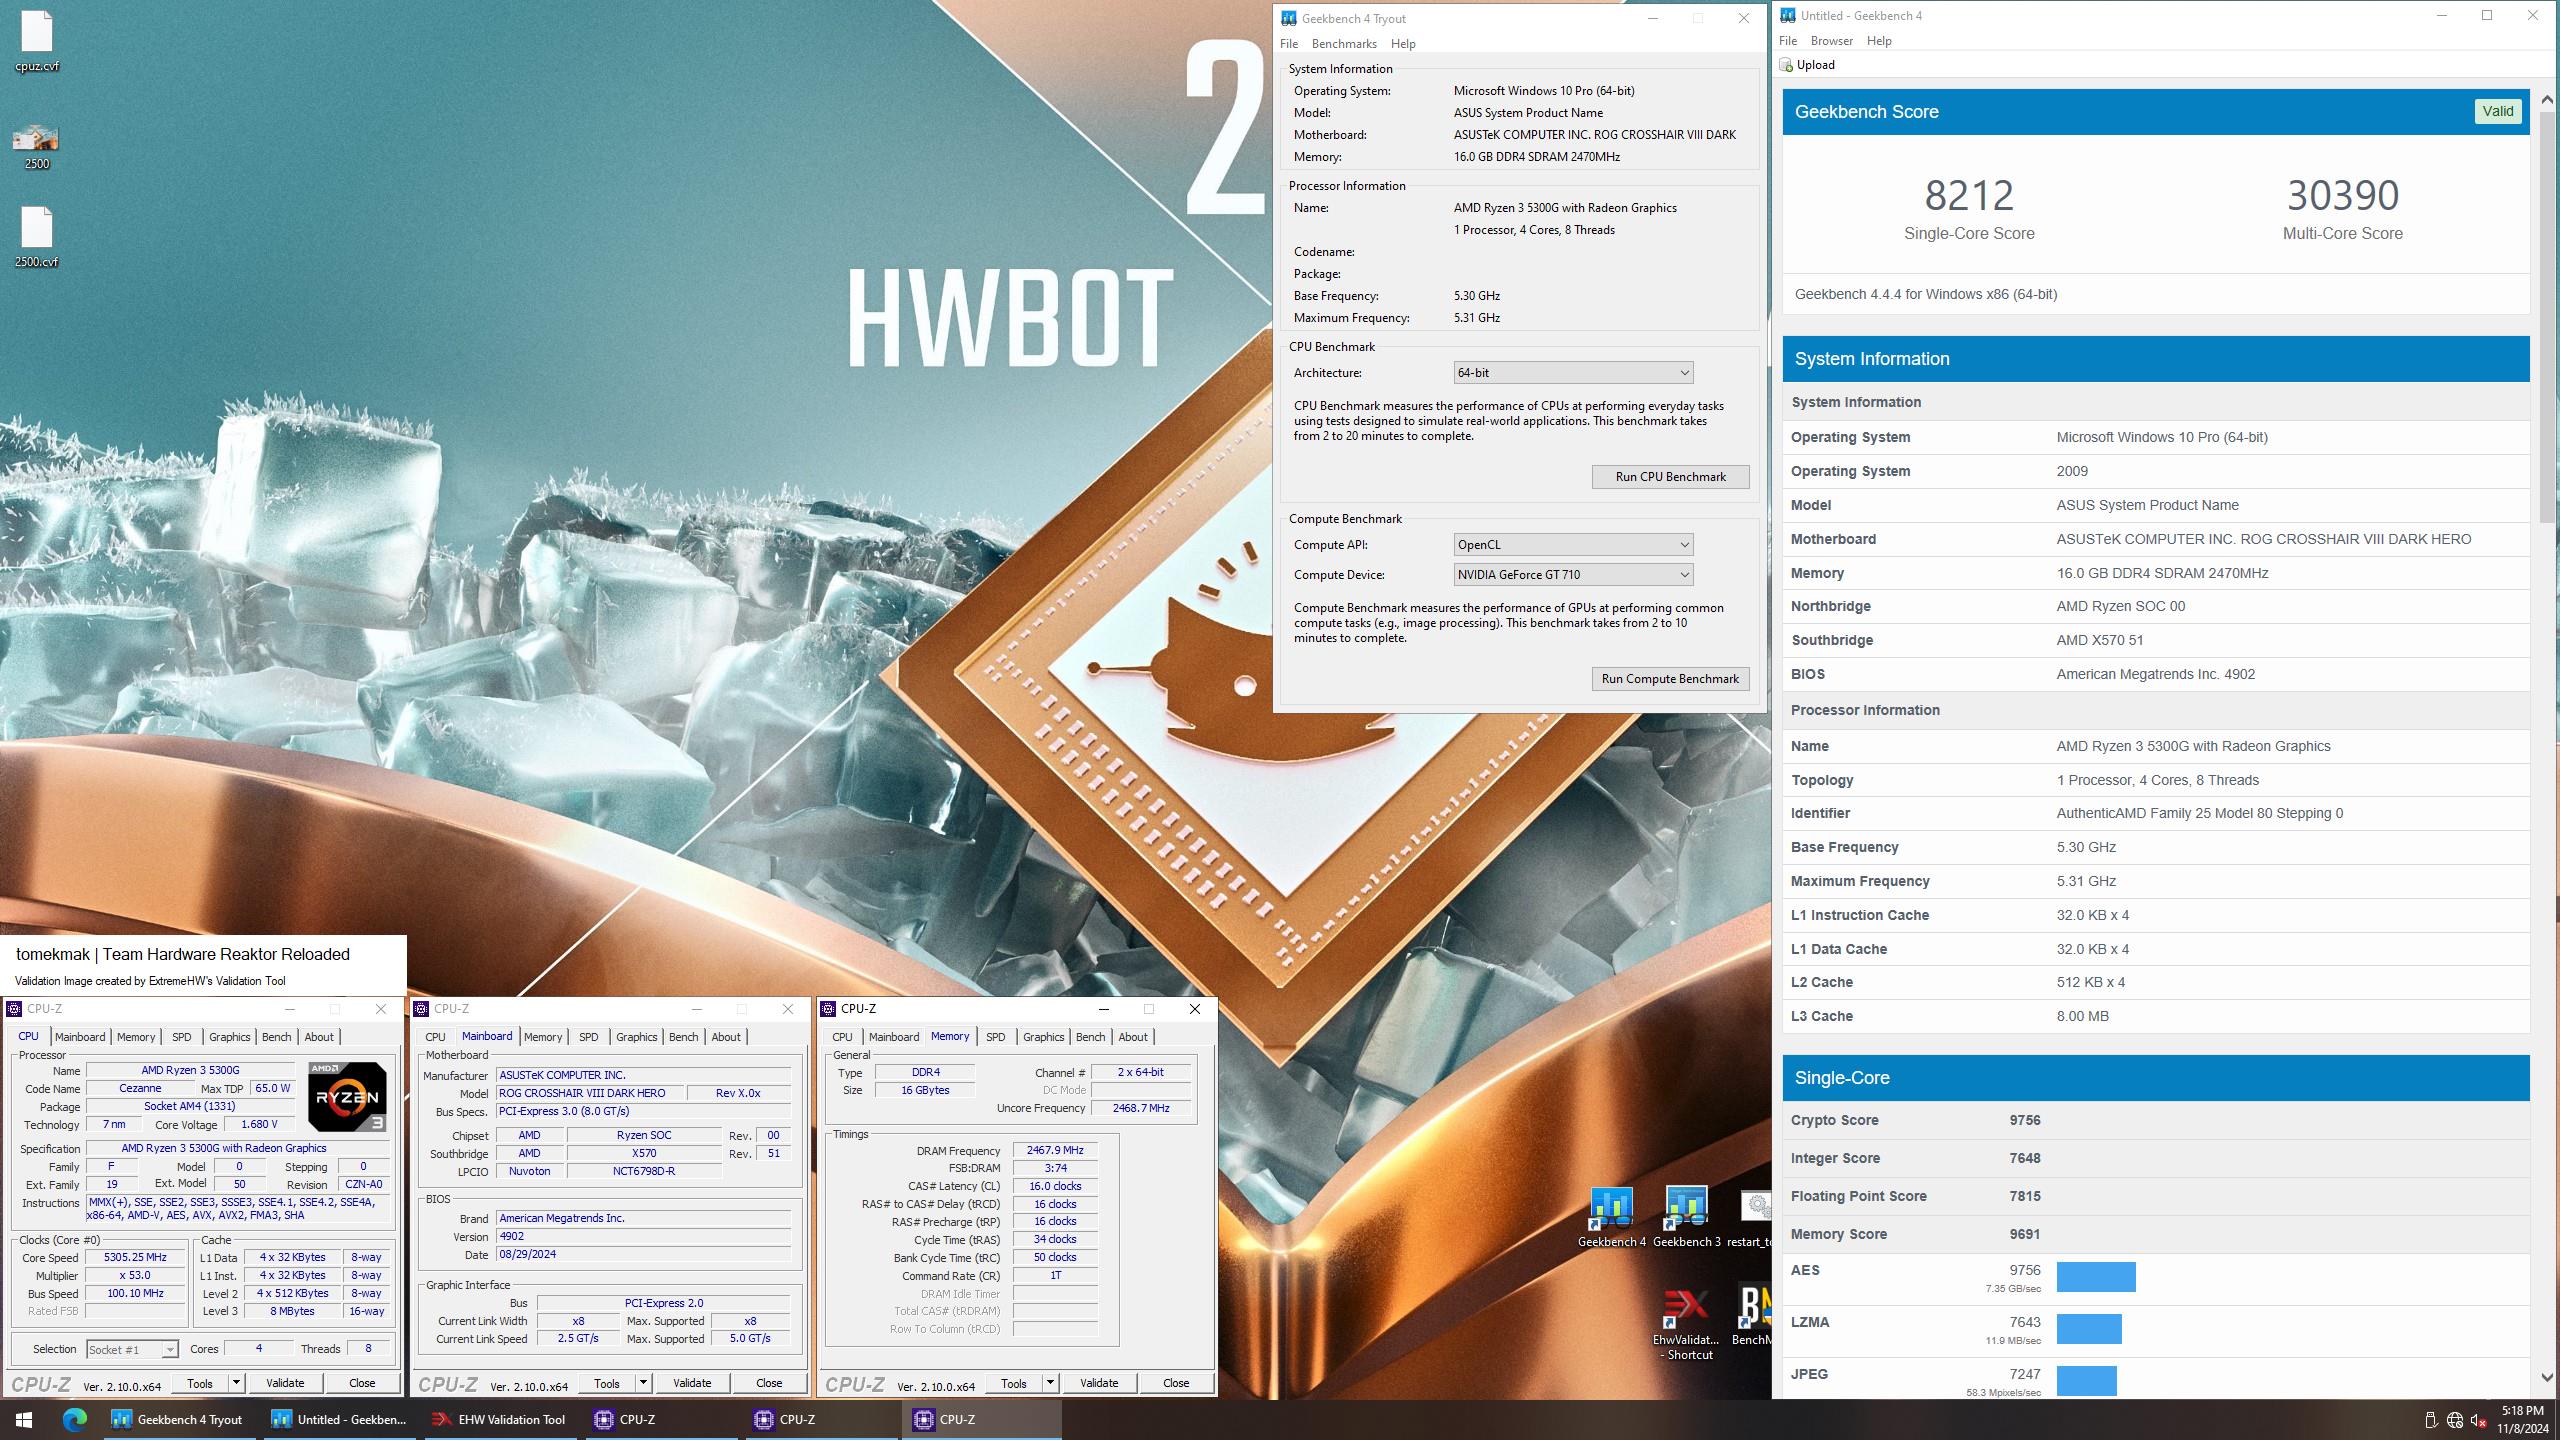Click Run CPU Benchmark button
This screenshot has height=1440, width=2560.
[1670, 477]
